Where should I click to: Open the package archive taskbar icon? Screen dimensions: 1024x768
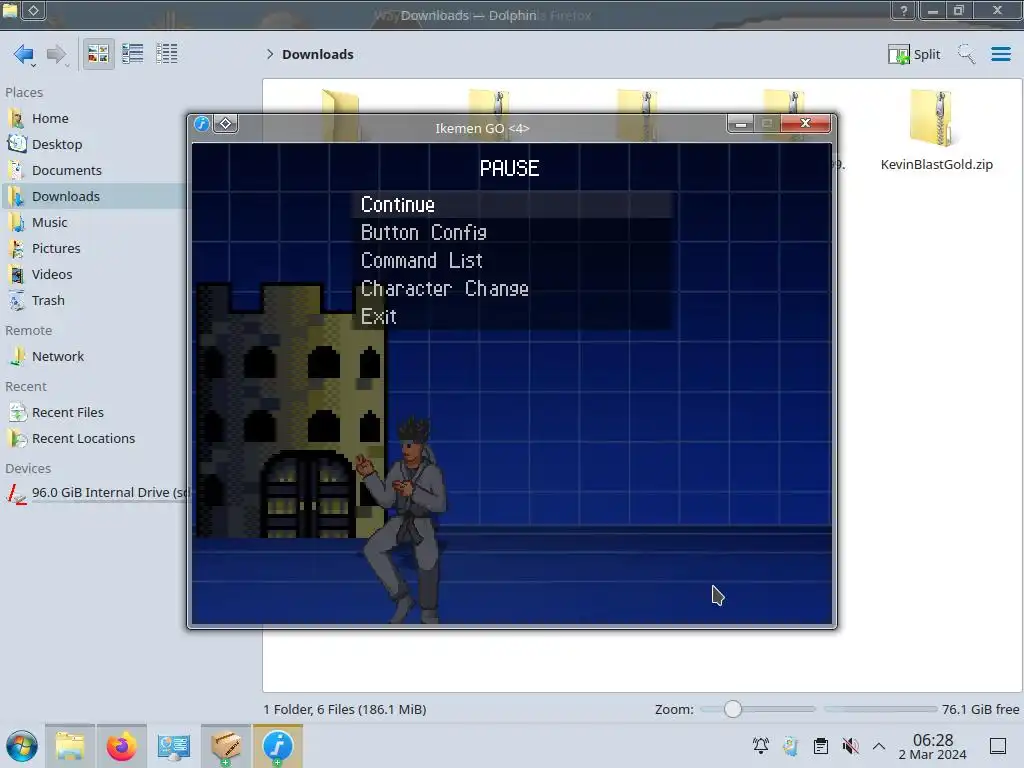pyautogui.click(x=225, y=746)
